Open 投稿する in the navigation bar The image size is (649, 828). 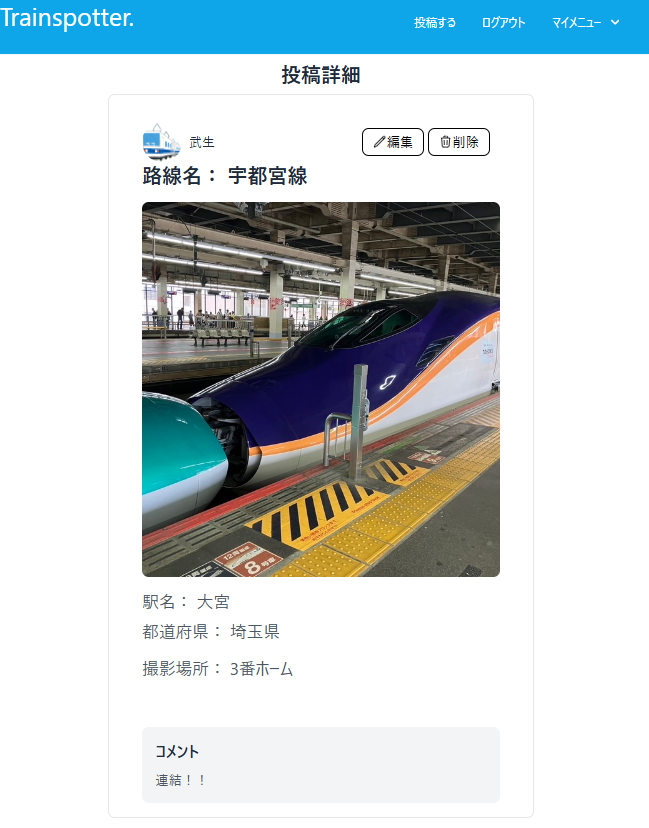point(435,23)
